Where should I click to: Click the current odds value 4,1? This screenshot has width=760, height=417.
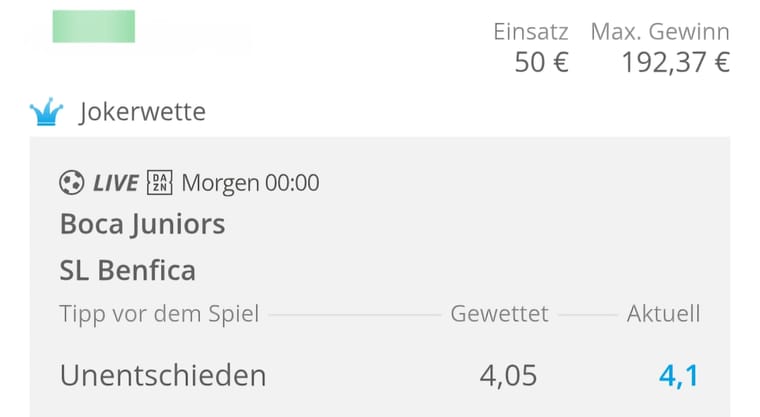point(679,376)
